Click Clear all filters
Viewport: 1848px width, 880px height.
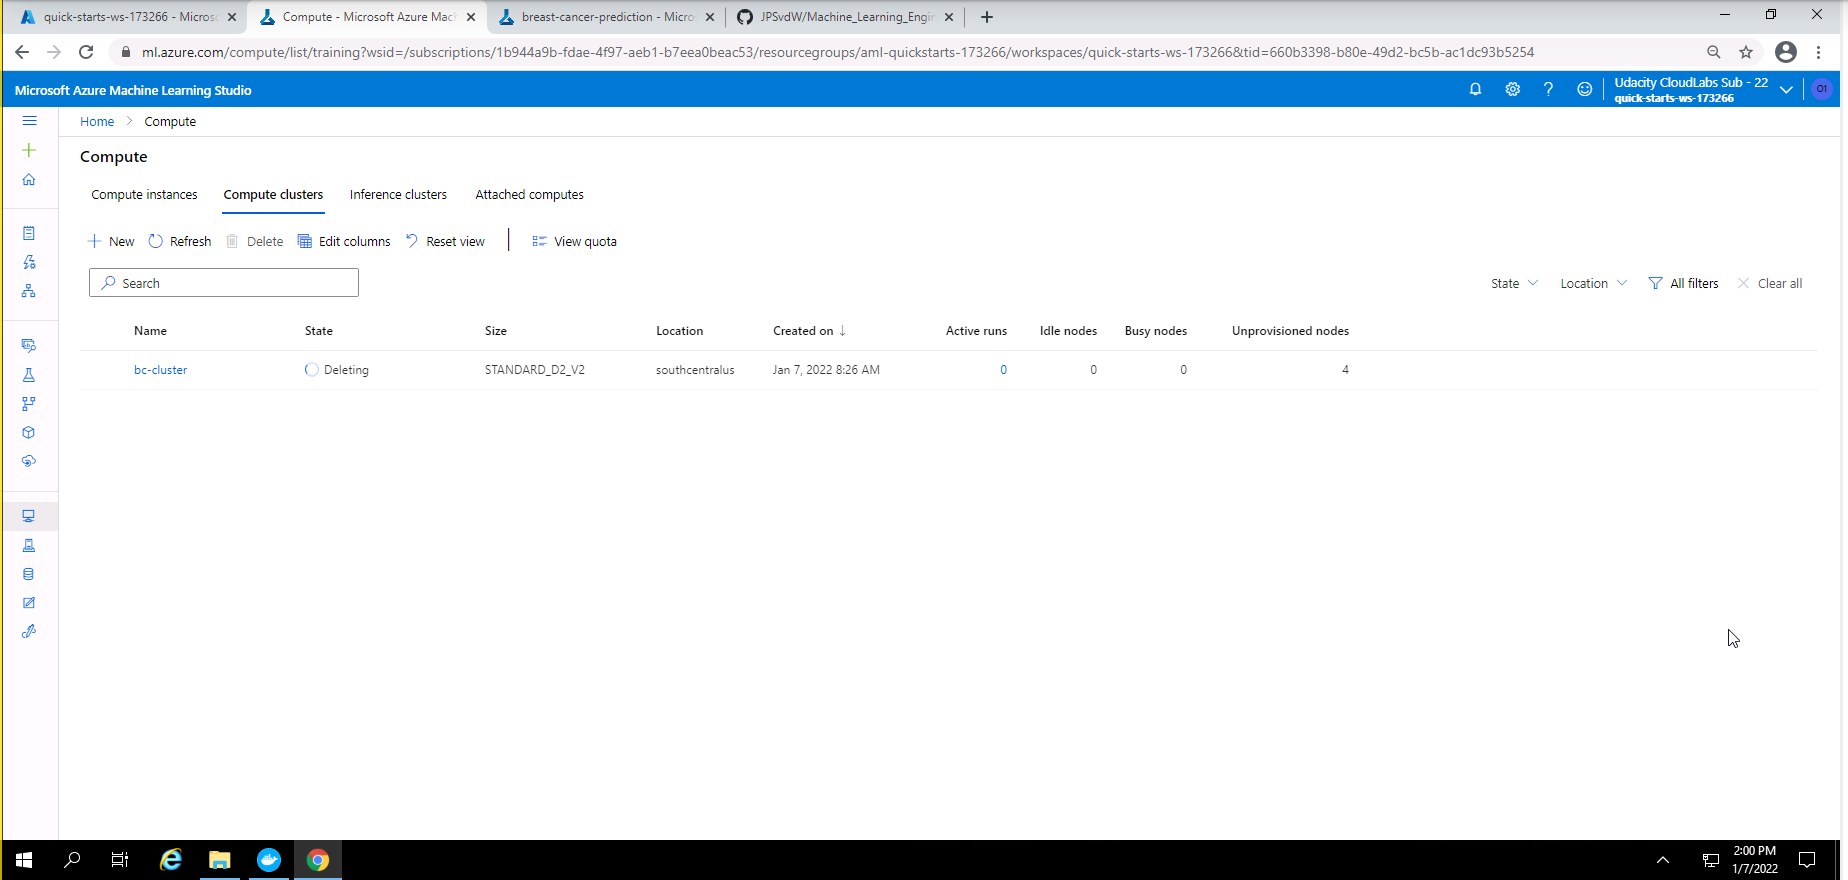1770,283
